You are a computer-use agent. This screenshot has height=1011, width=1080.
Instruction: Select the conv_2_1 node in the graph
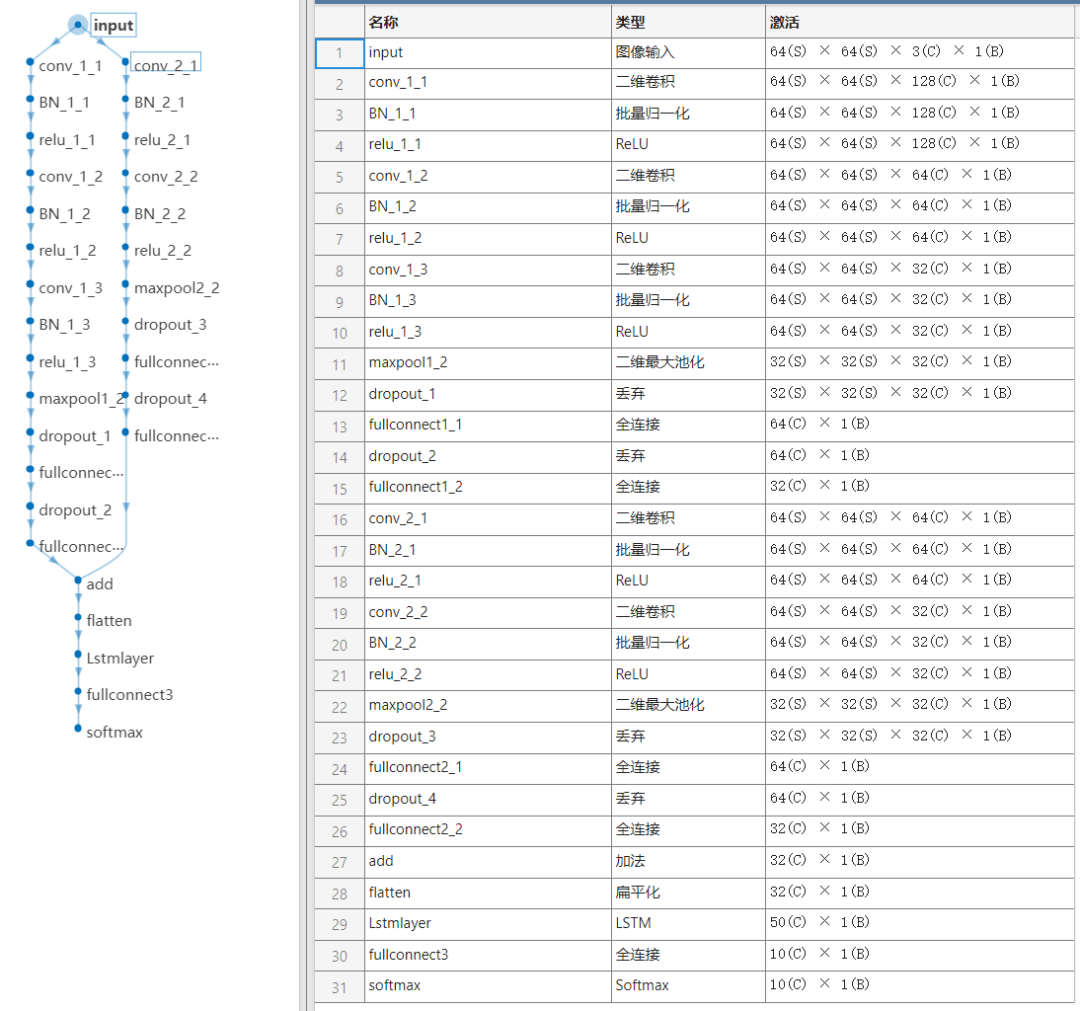click(165, 65)
